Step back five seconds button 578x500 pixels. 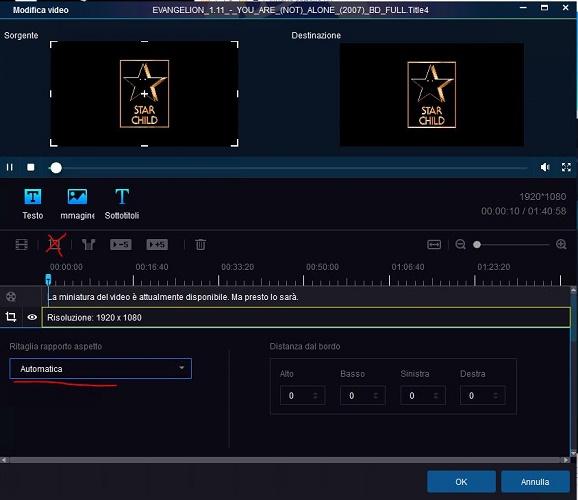coord(121,244)
